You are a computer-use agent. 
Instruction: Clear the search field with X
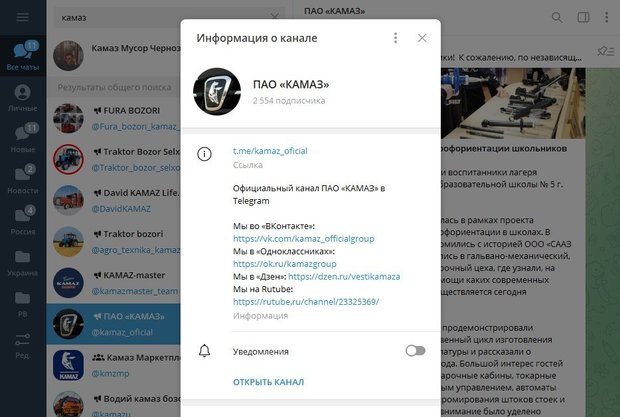click(x=274, y=17)
